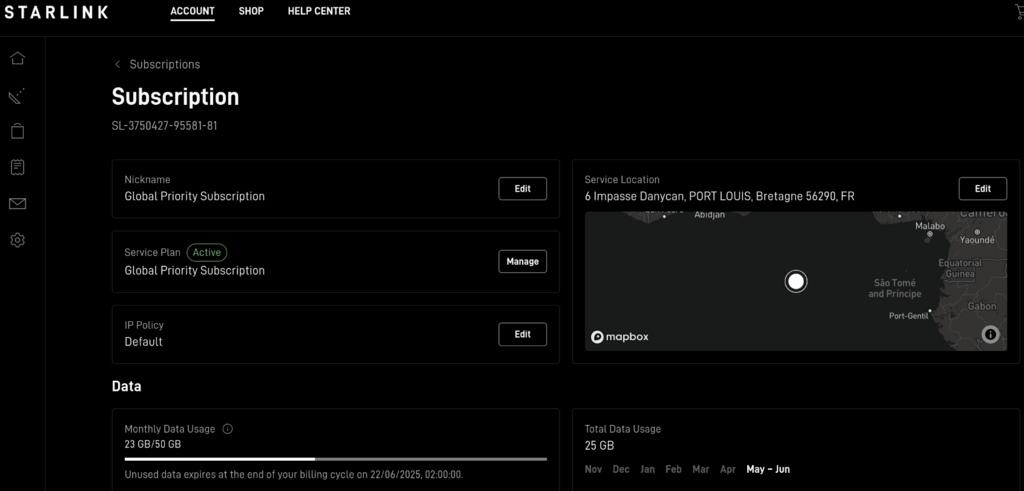1024x491 pixels.
Task: Click the service location address text
Action: tap(719, 196)
